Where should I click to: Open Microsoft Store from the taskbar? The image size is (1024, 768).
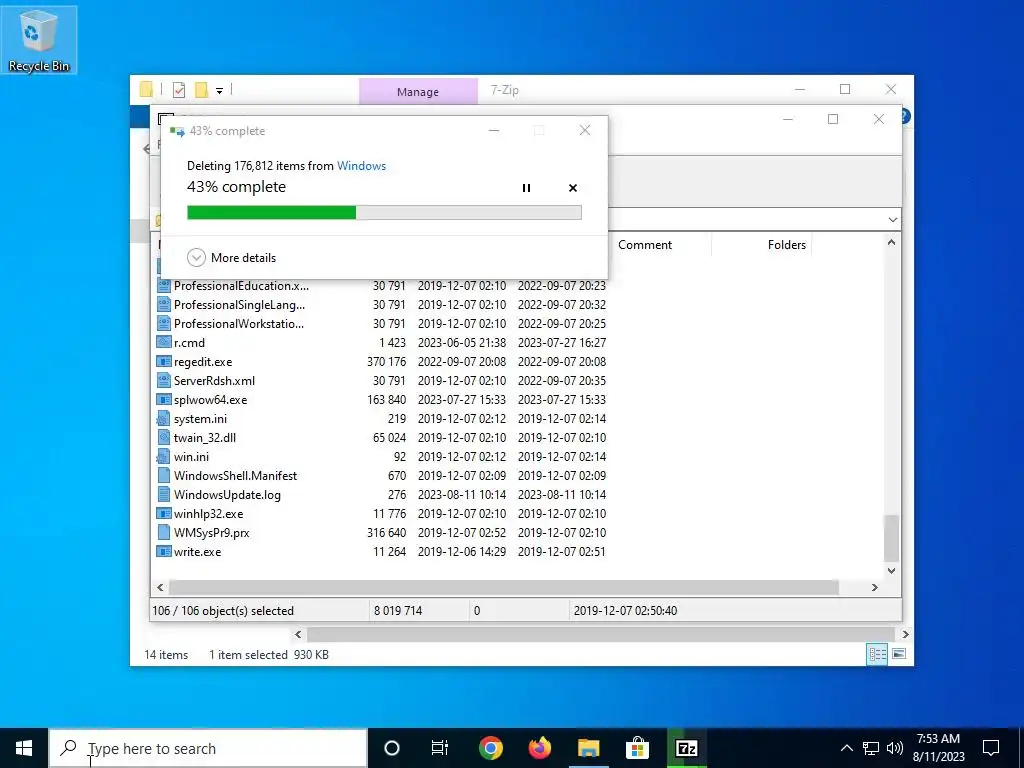tap(637, 748)
